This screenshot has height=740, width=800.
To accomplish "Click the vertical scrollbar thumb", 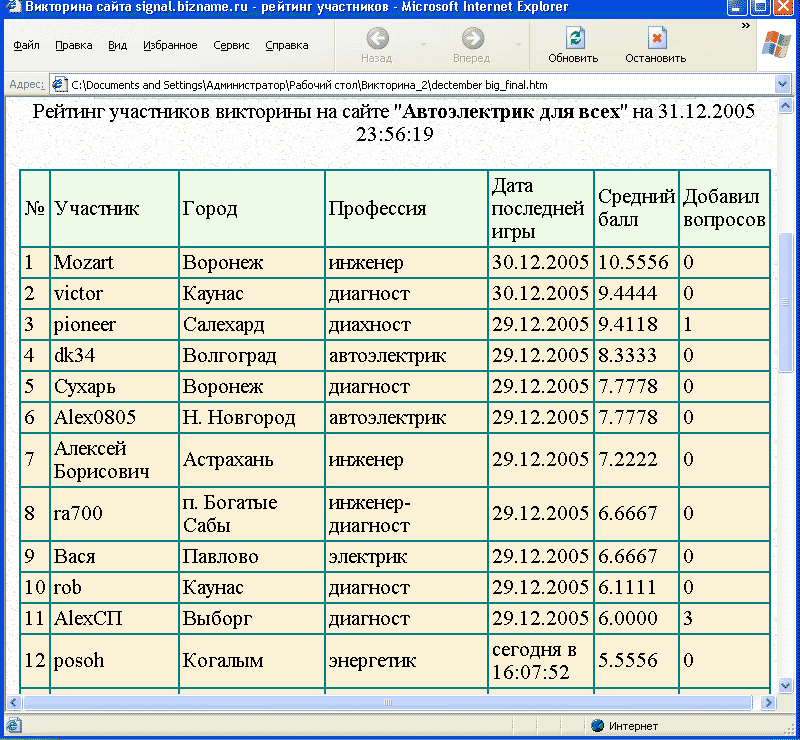I will click(785, 303).
